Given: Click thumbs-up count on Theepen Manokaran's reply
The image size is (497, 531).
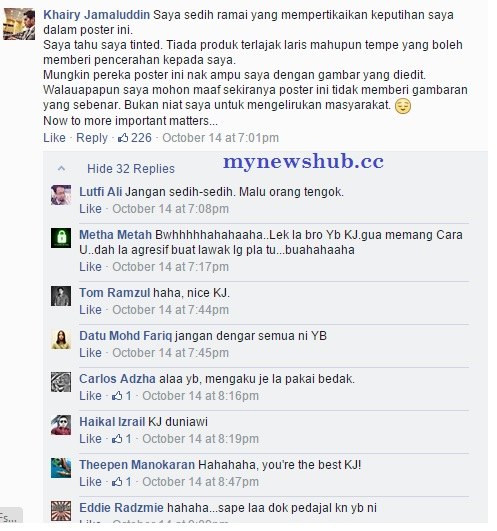Looking at the screenshot, I should (x=122, y=482).
